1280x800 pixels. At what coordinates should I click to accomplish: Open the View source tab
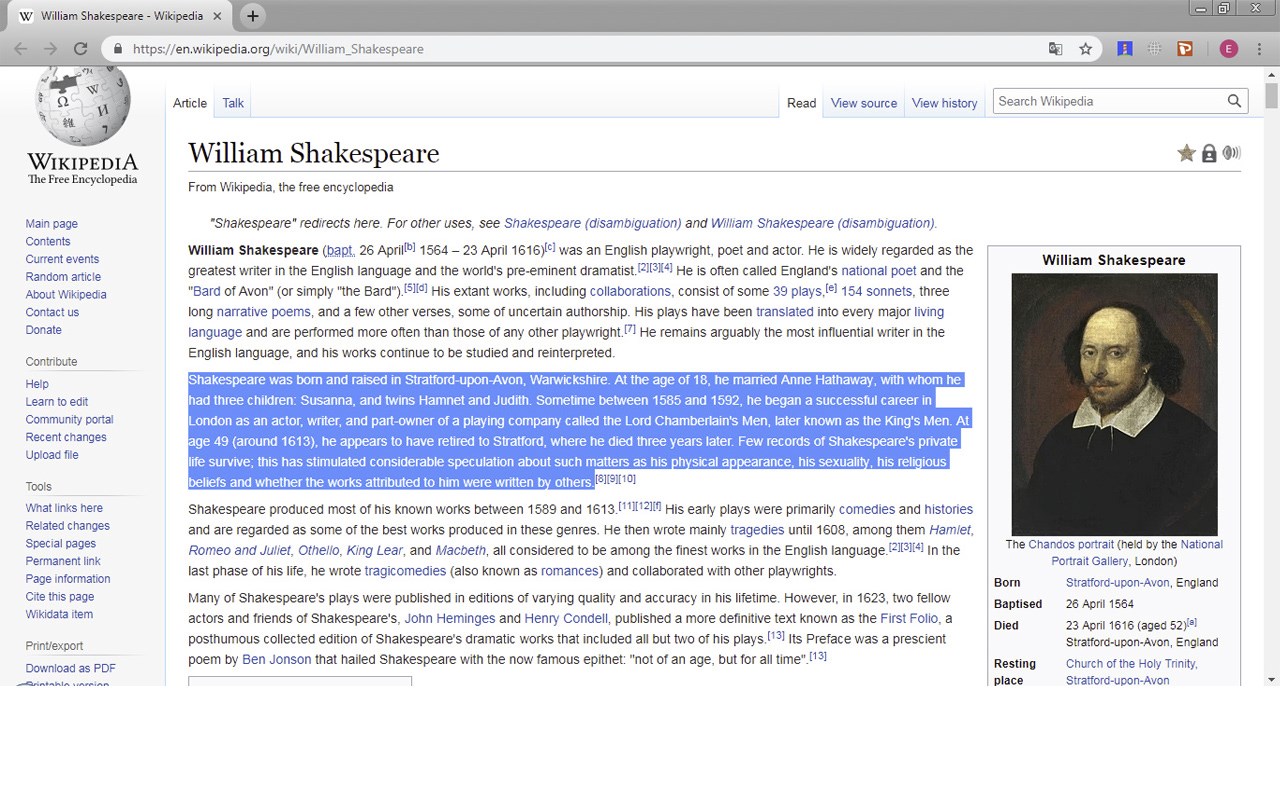(x=864, y=103)
